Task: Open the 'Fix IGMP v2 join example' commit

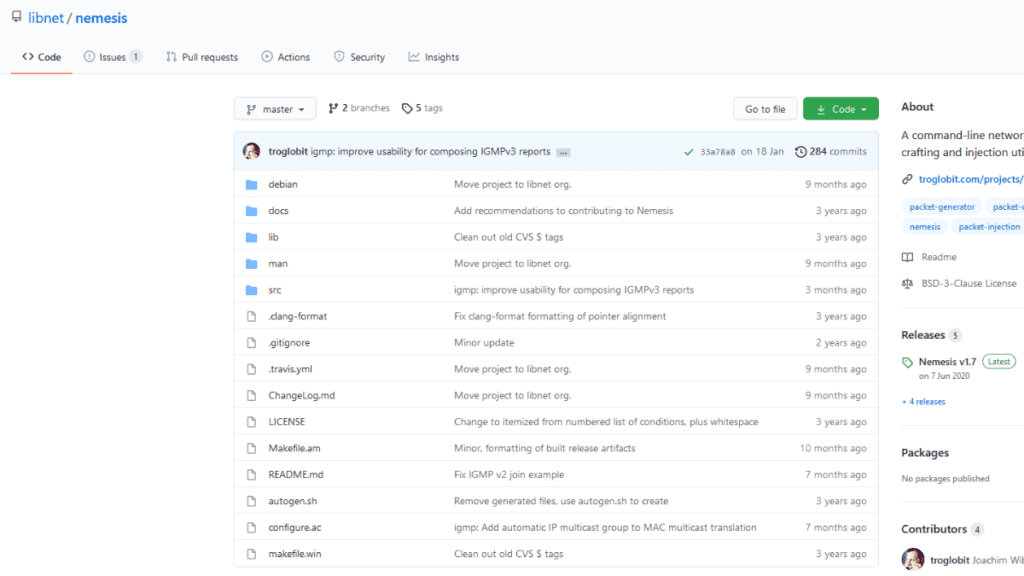Action: click(509, 475)
